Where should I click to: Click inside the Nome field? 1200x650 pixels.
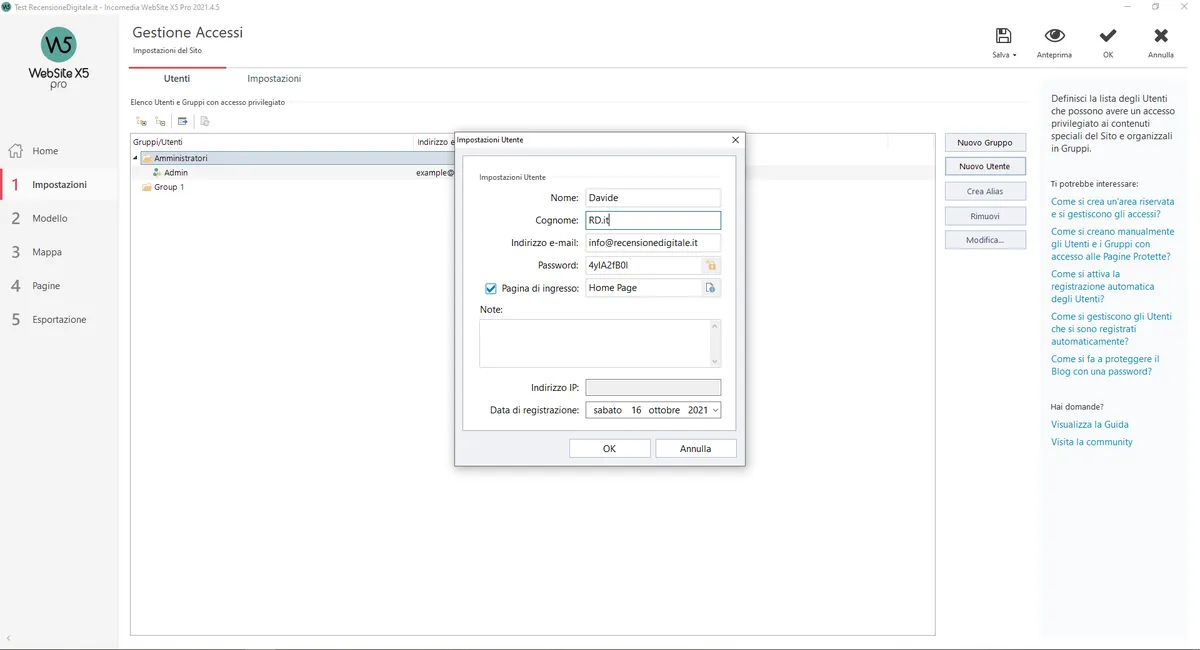click(x=653, y=198)
